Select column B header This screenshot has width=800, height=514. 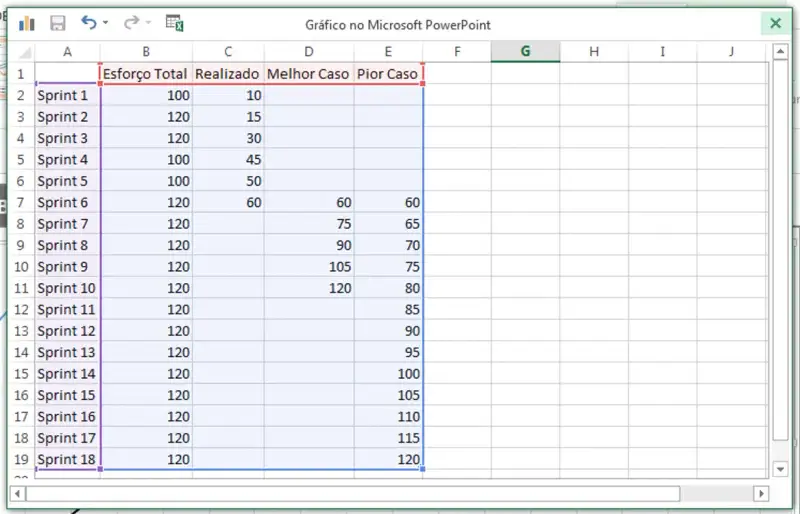[x=146, y=52]
